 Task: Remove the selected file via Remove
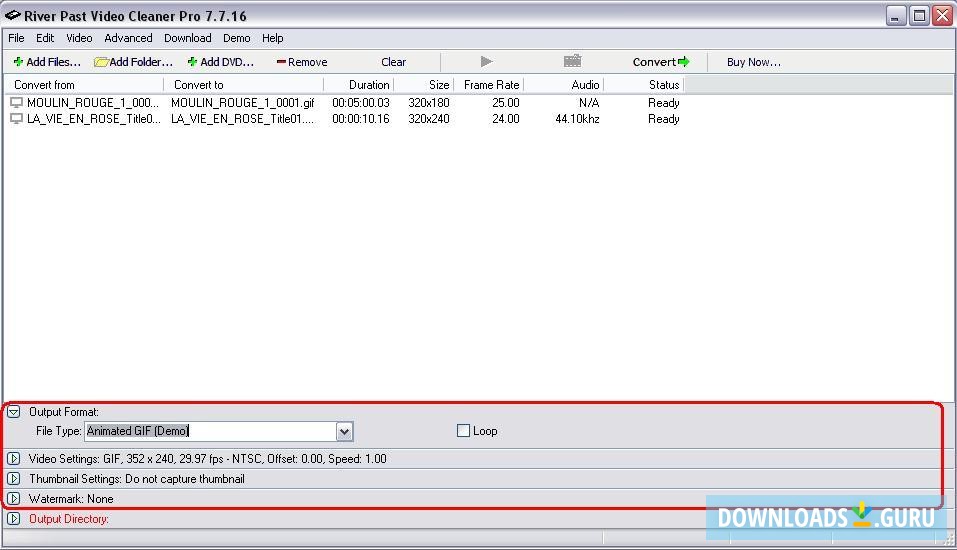pos(302,62)
